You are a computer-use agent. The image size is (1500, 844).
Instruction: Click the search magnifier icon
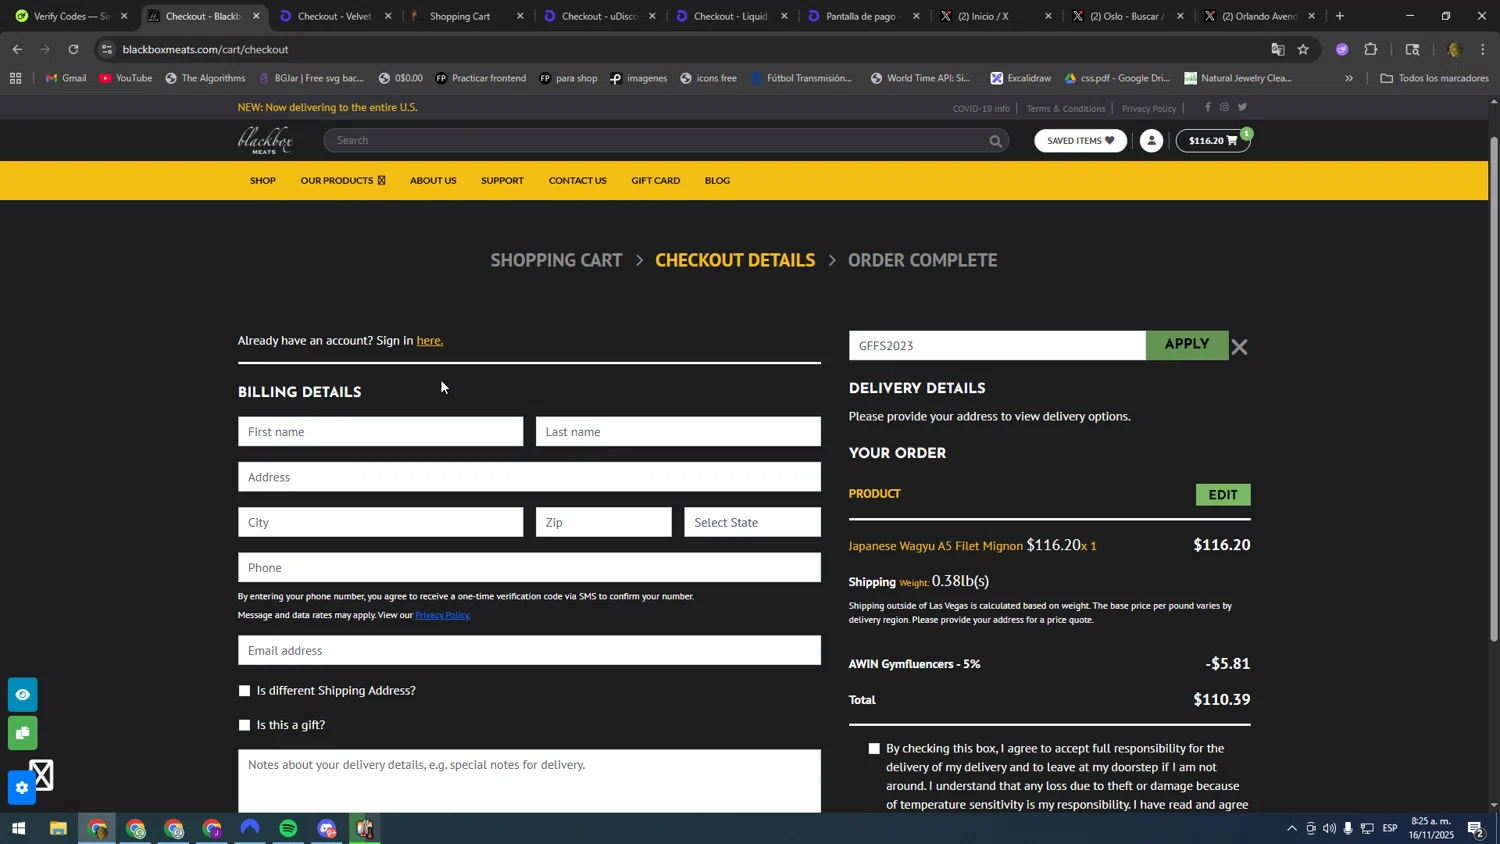[x=995, y=141]
